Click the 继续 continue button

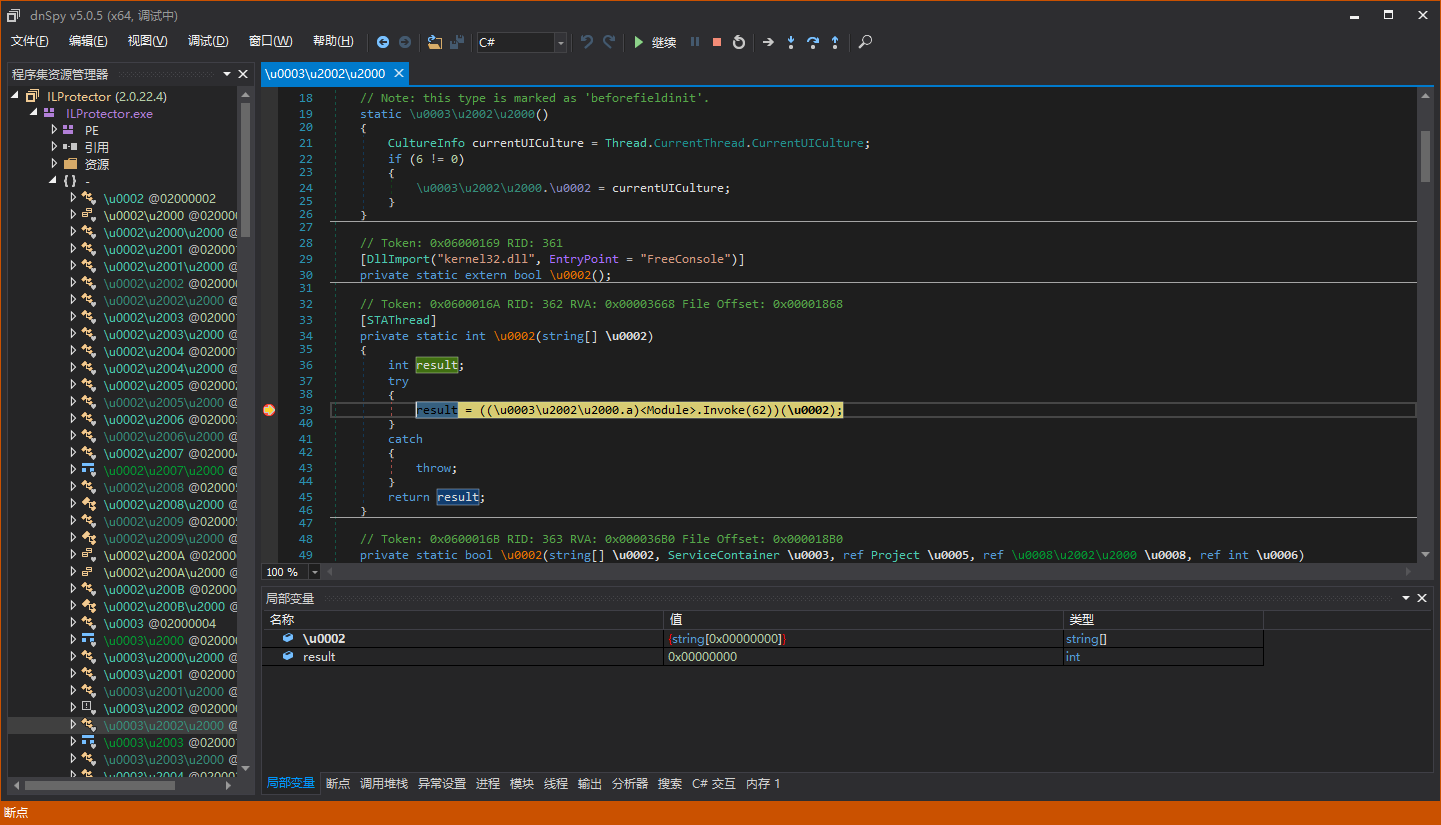click(654, 42)
